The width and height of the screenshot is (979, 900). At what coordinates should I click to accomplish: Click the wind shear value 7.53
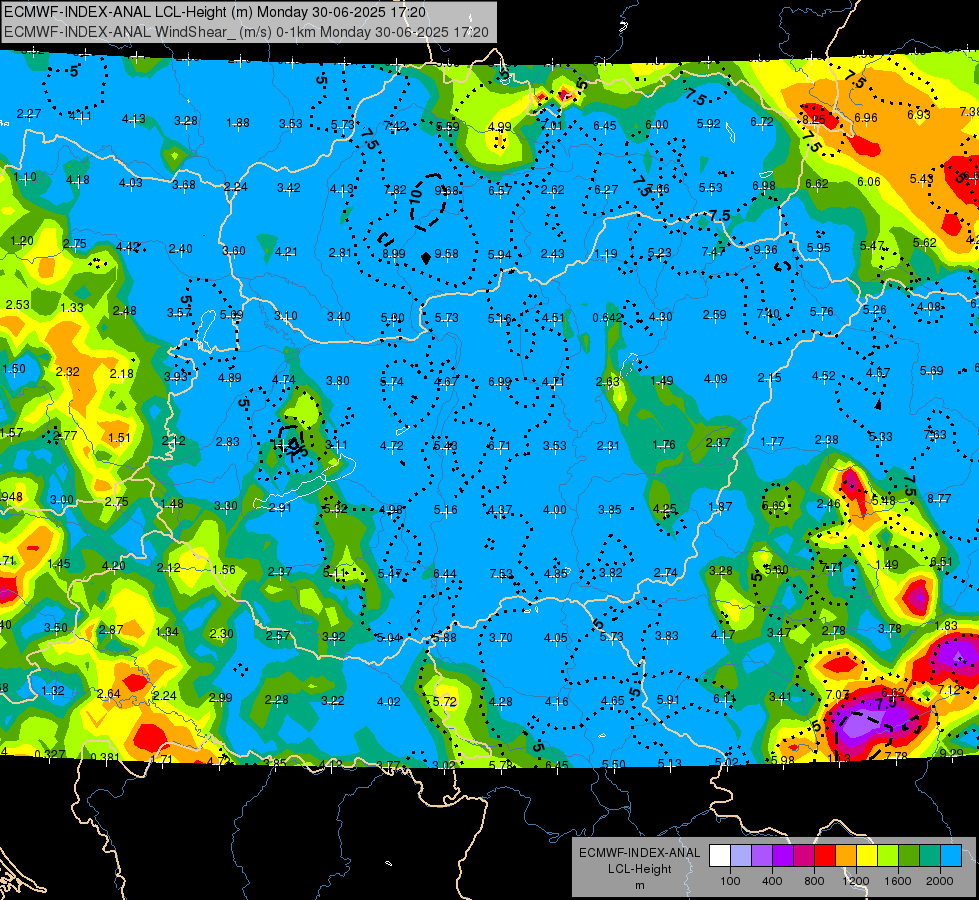pos(501,573)
